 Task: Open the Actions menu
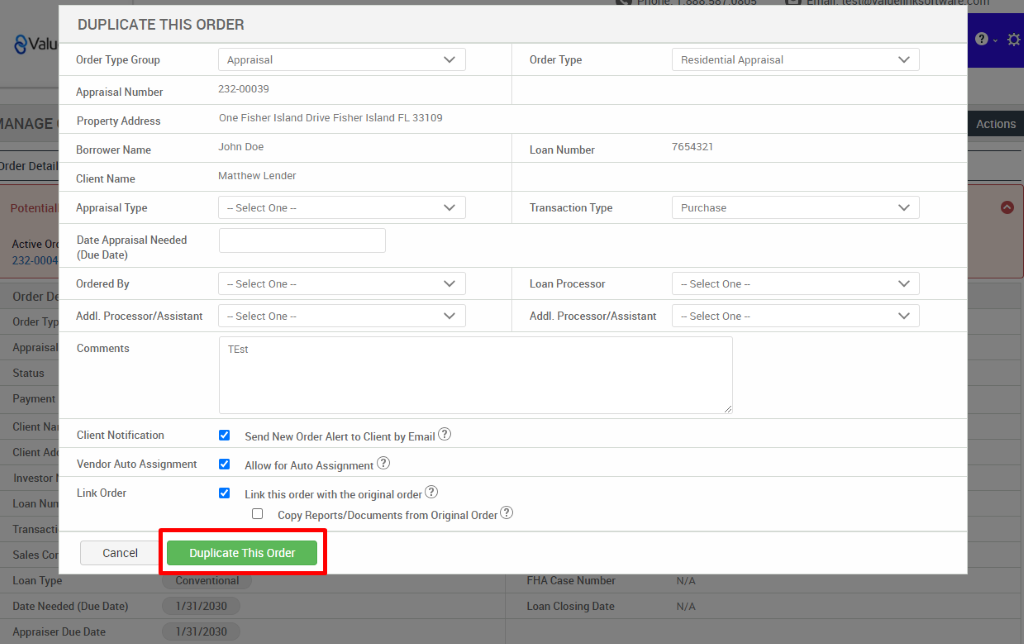click(995, 123)
